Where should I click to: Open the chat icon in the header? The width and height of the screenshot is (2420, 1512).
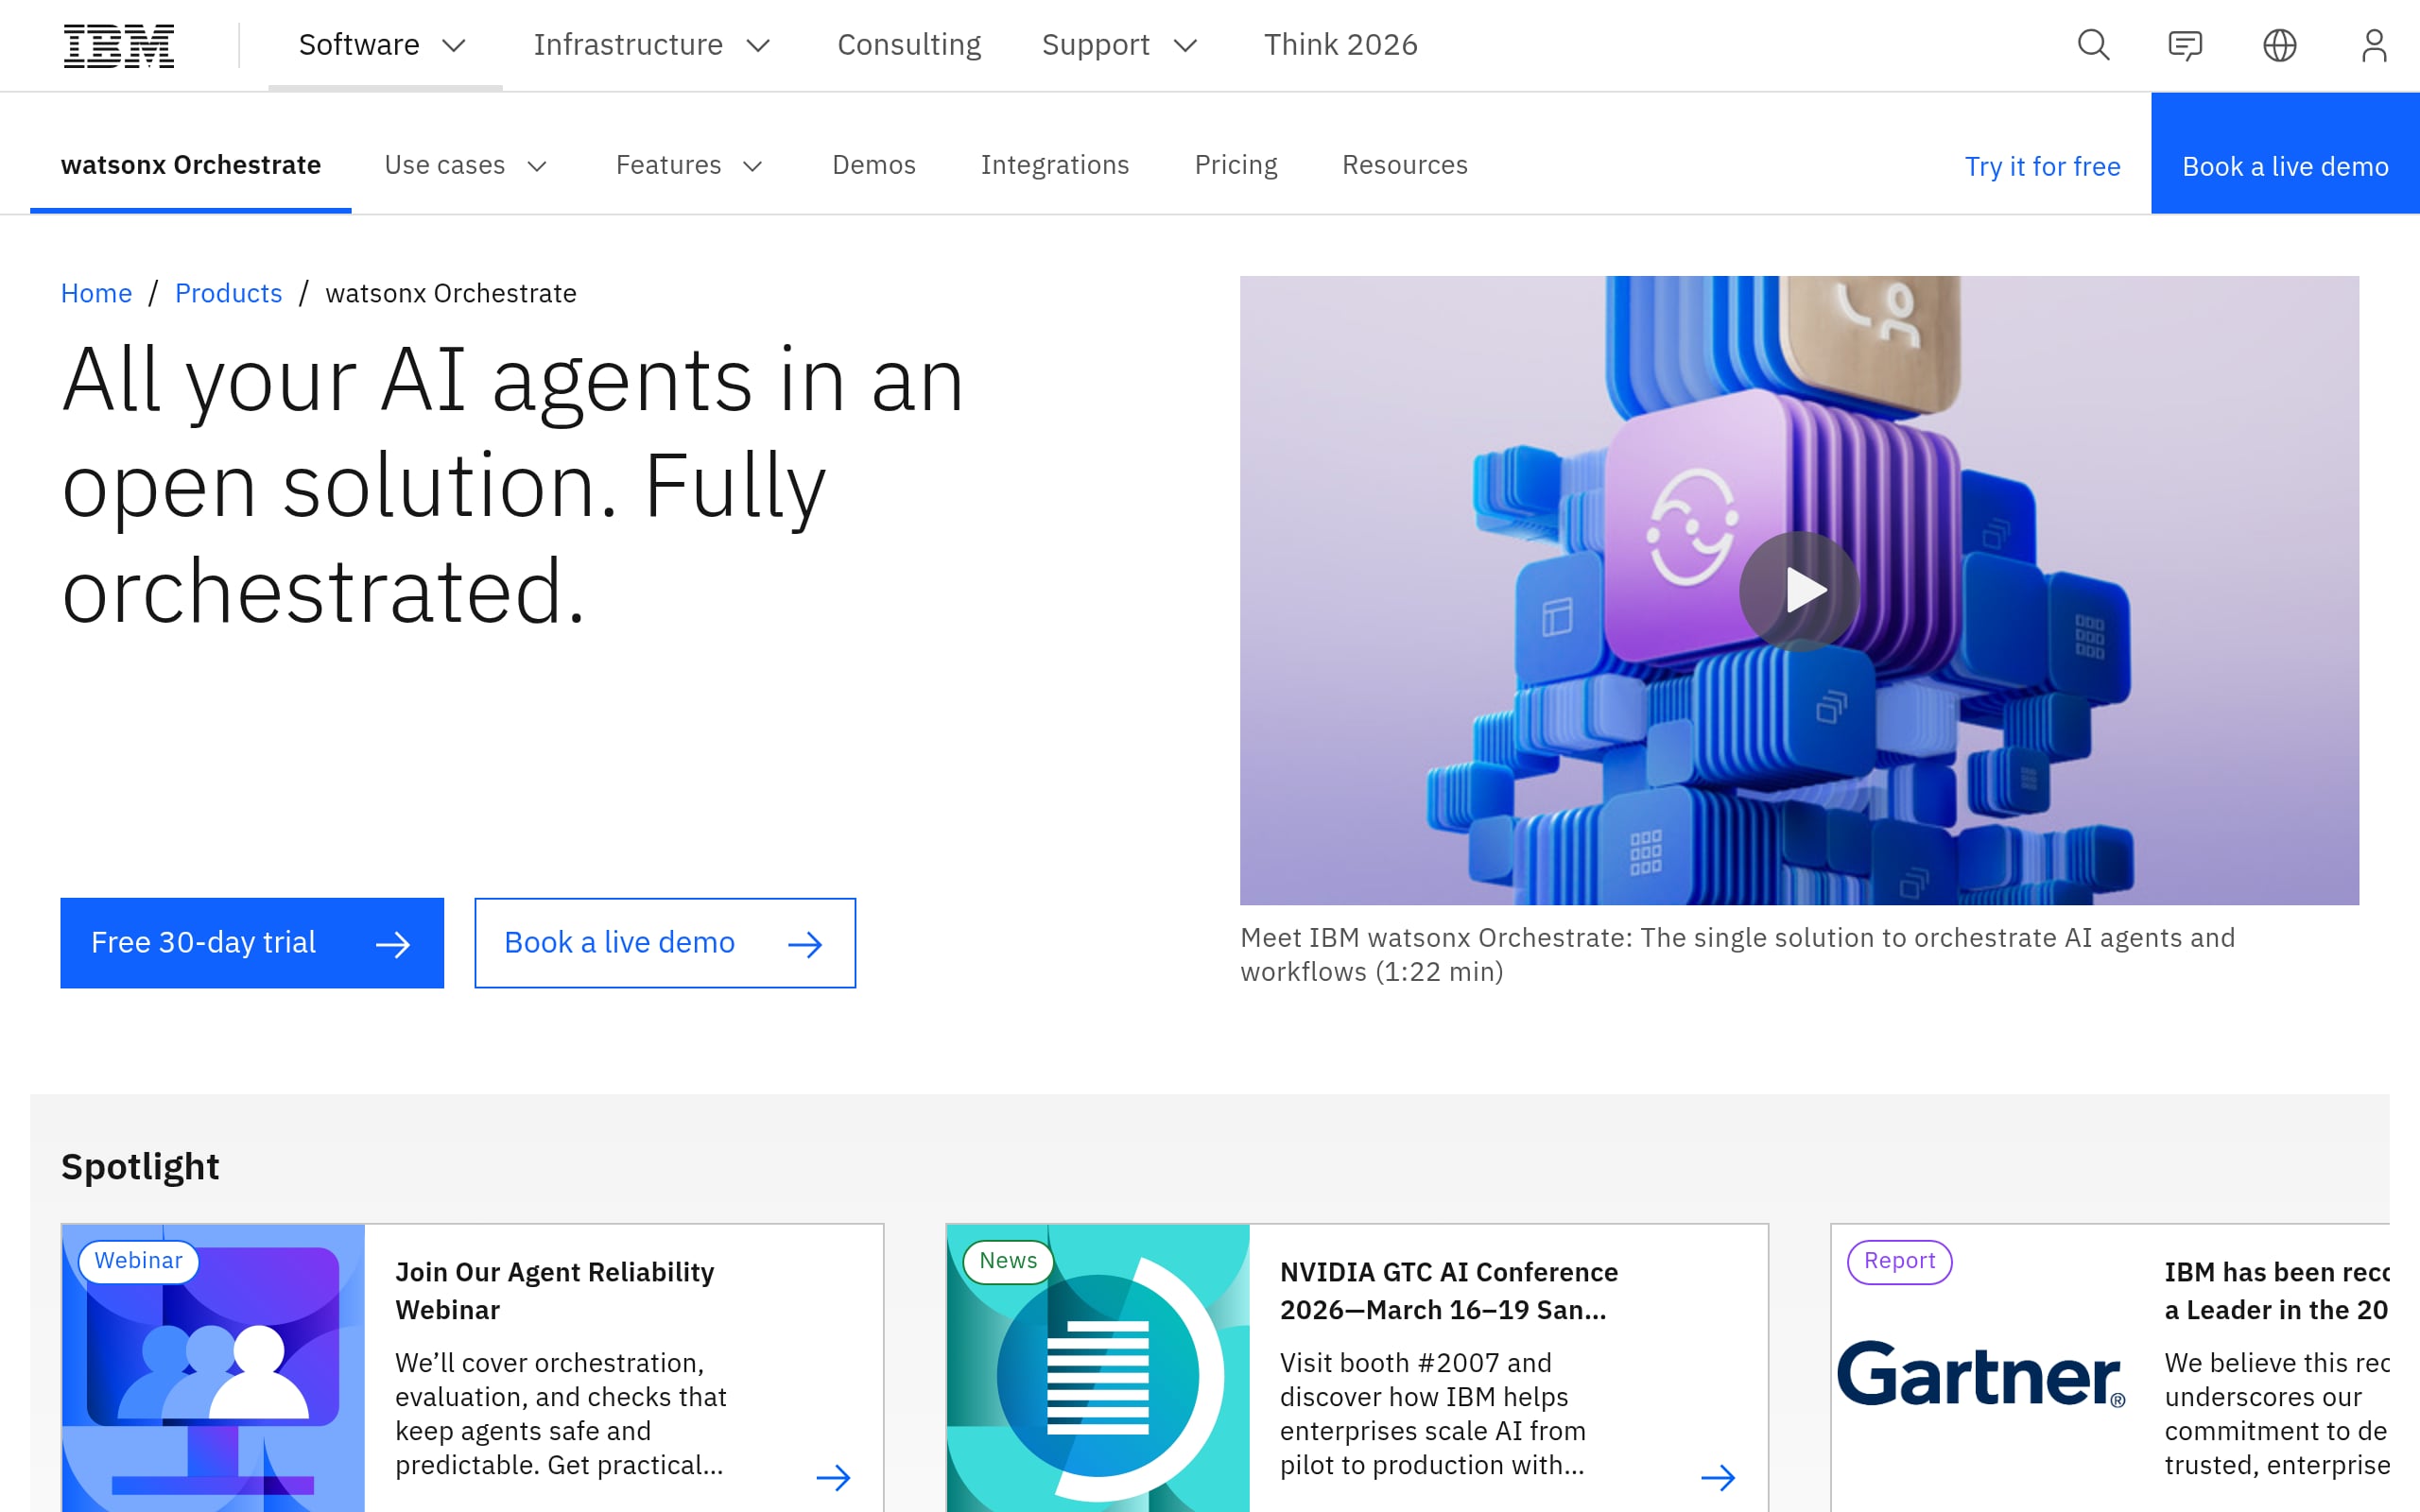2186,45
